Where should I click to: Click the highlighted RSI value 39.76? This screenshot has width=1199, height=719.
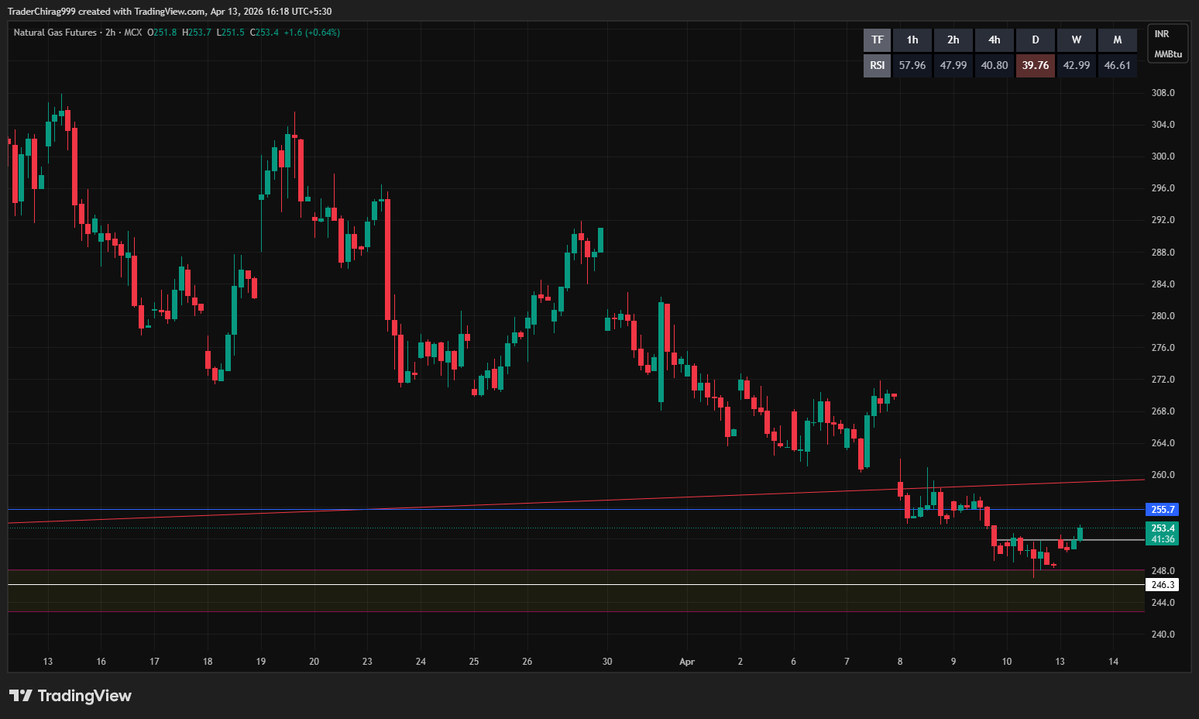click(1035, 66)
